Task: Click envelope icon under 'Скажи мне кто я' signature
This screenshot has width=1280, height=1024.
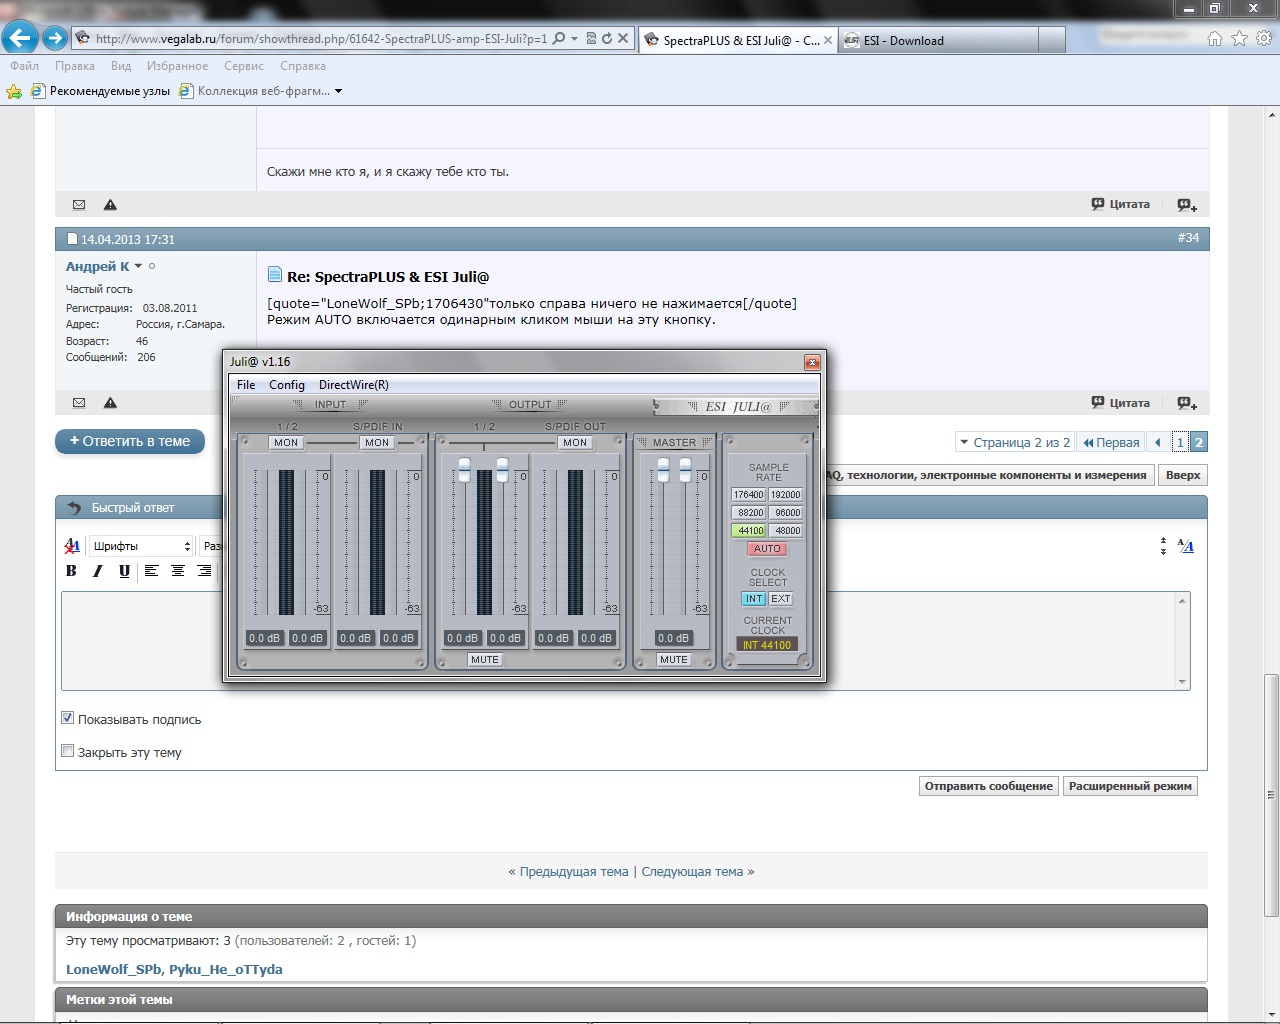Action: point(79,205)
